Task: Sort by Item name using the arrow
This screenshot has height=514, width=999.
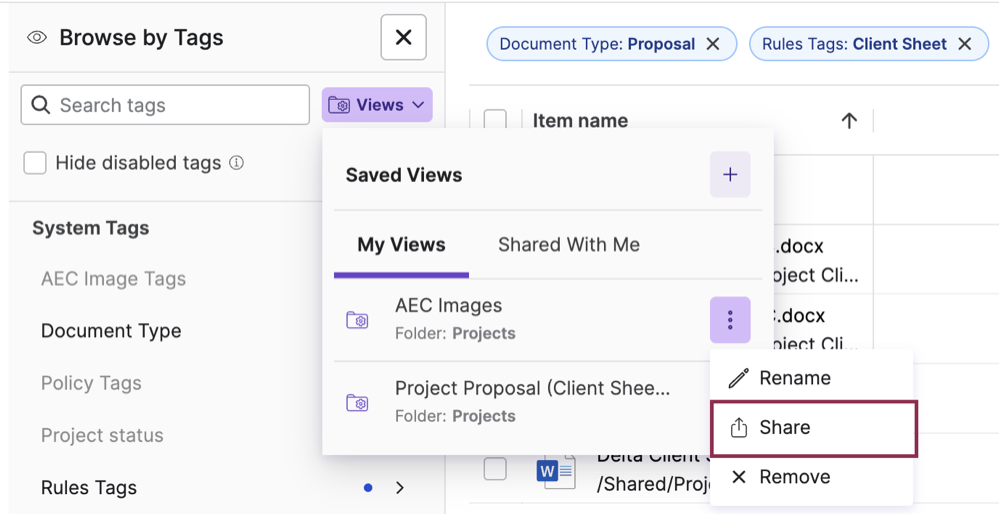Action: (x=849, y=121)
